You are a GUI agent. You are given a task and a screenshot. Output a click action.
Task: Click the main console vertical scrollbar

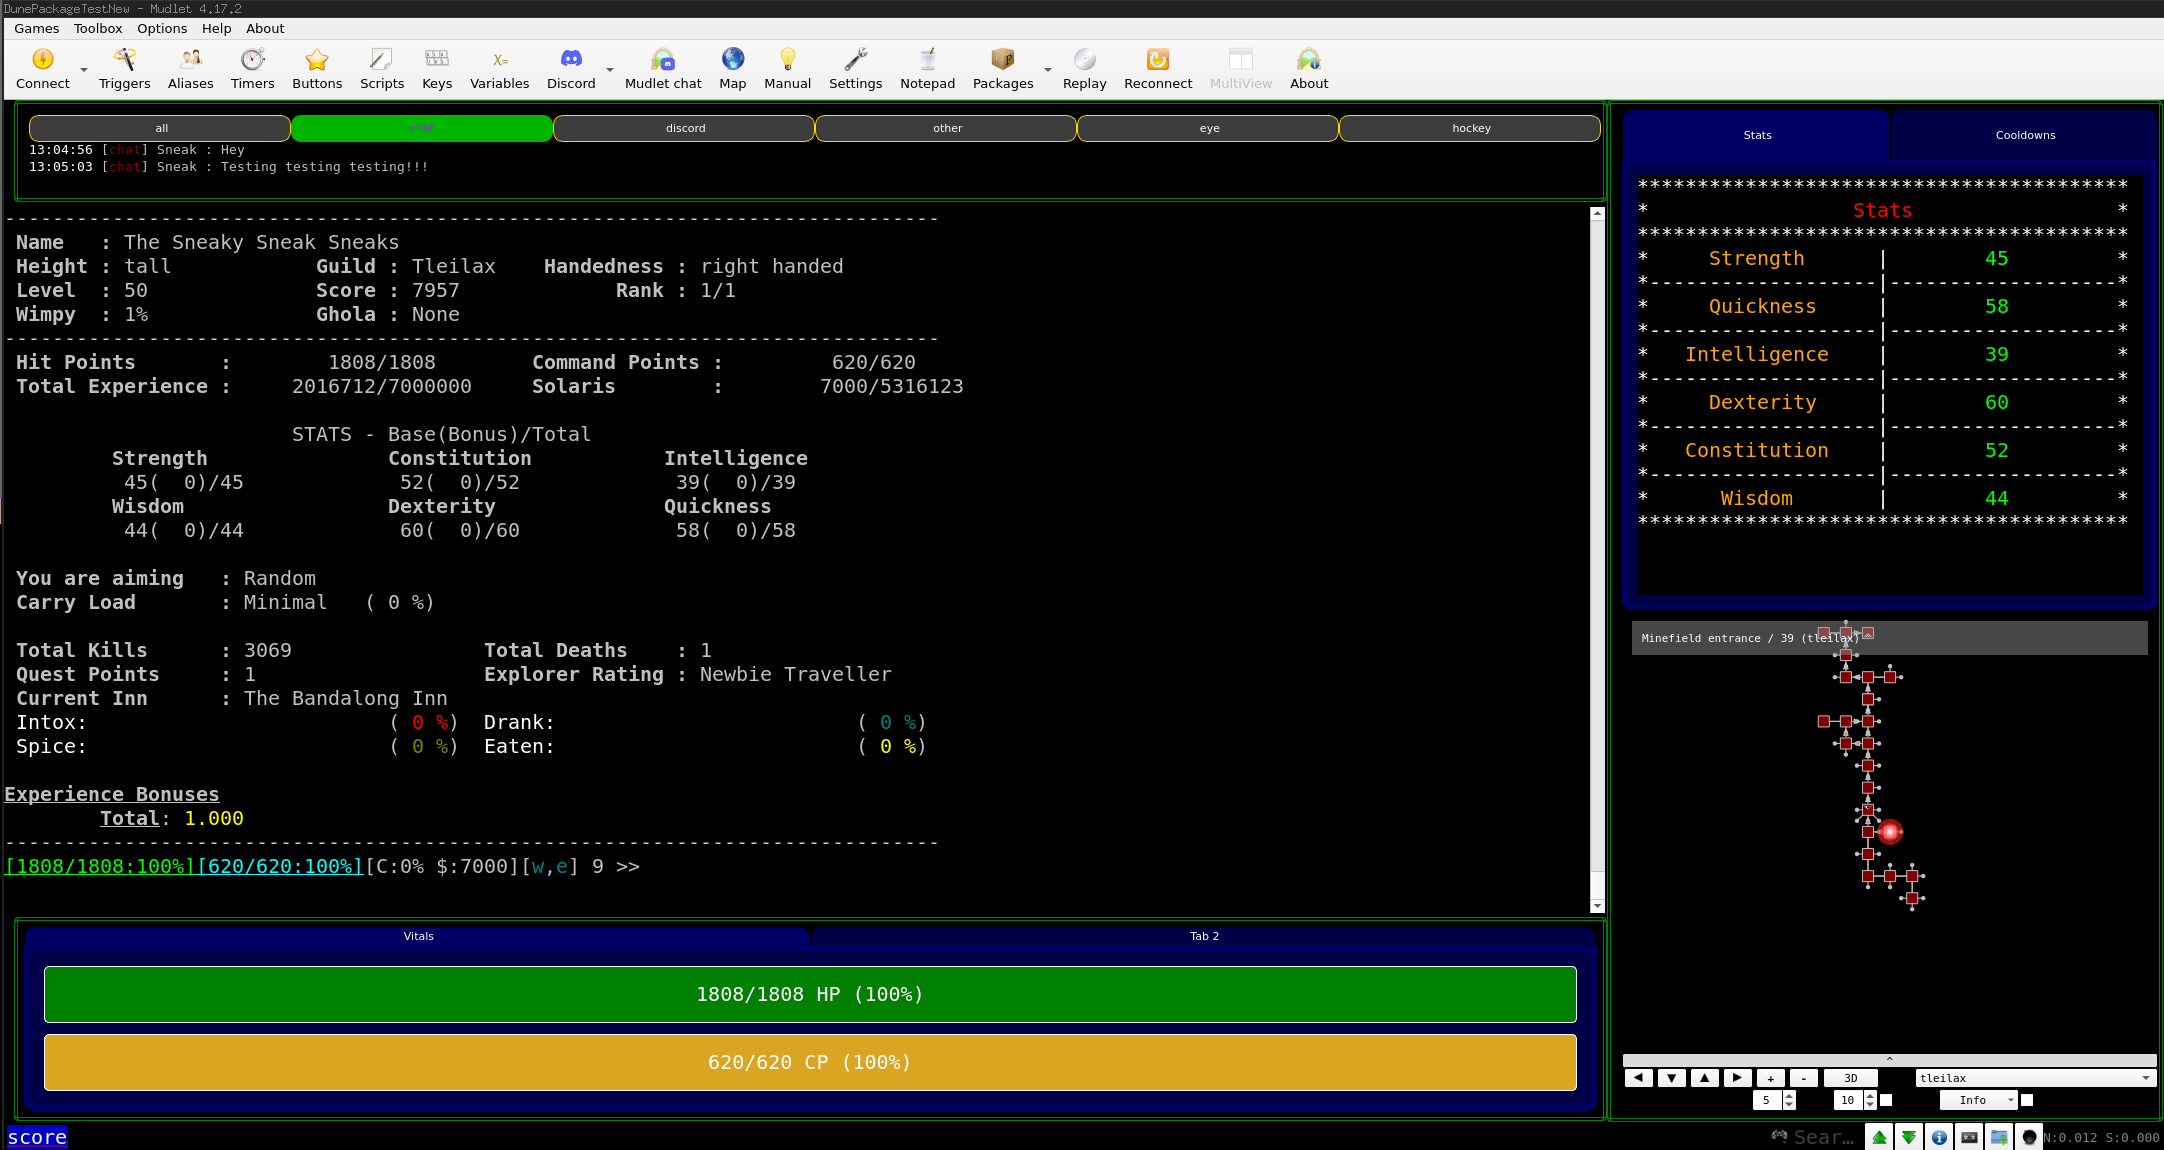[x=1597, y=559]
